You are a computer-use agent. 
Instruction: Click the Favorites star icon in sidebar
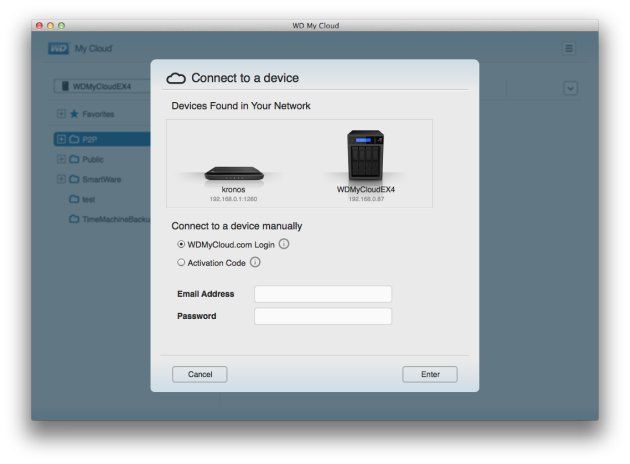coord(74,114)
